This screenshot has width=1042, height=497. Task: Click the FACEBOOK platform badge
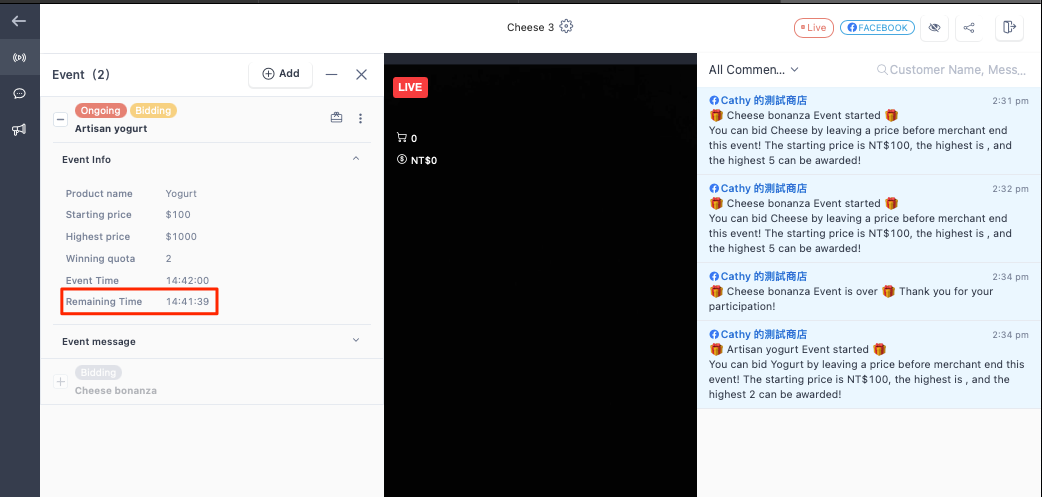coord(877,28)
